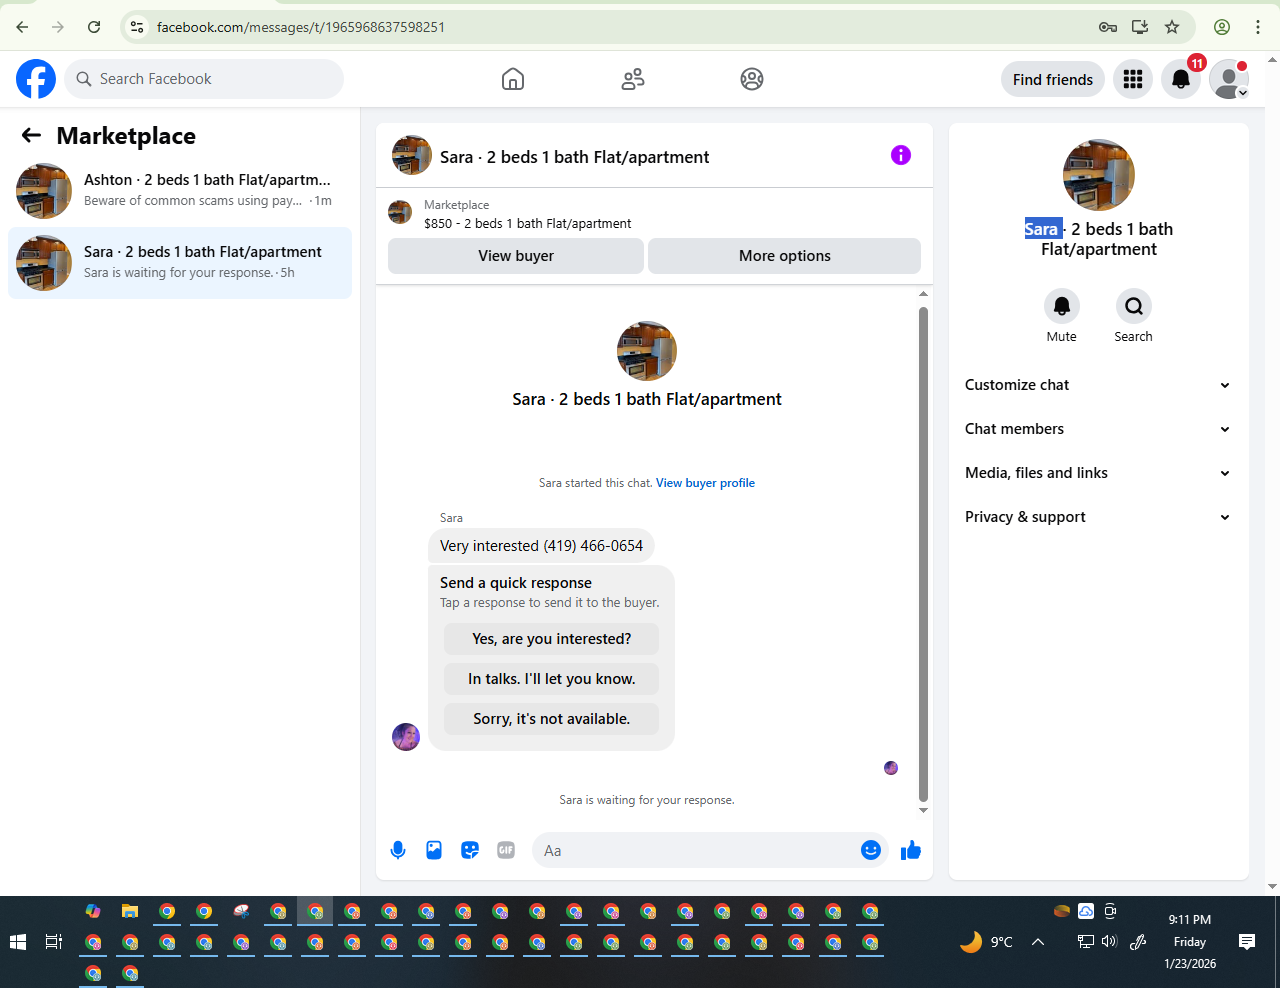1280x988 pixels.
Task: Open the password manager key icon
Action: [1108, 27]
